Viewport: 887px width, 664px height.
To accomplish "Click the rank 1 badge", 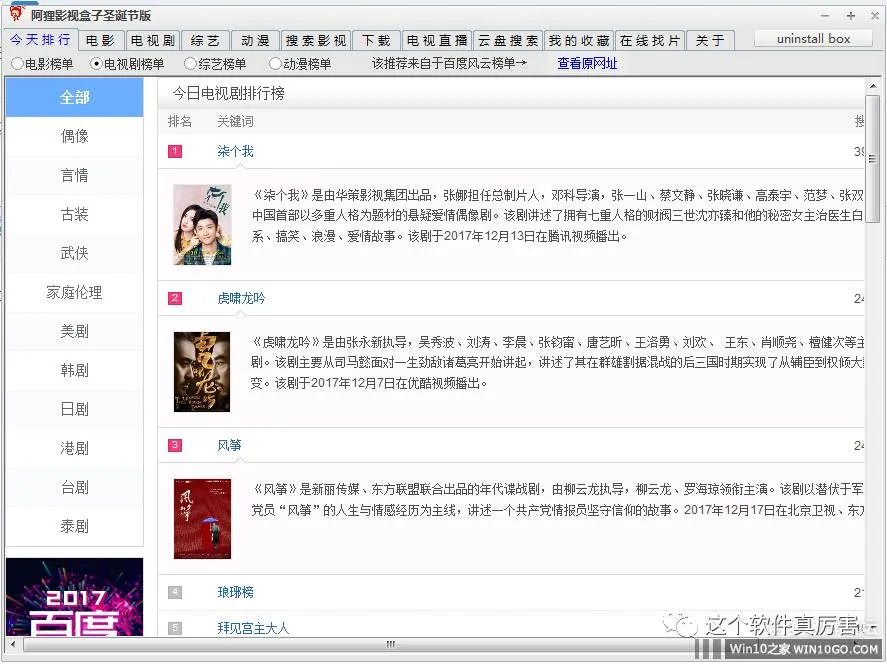I will [x=175, y=151].
